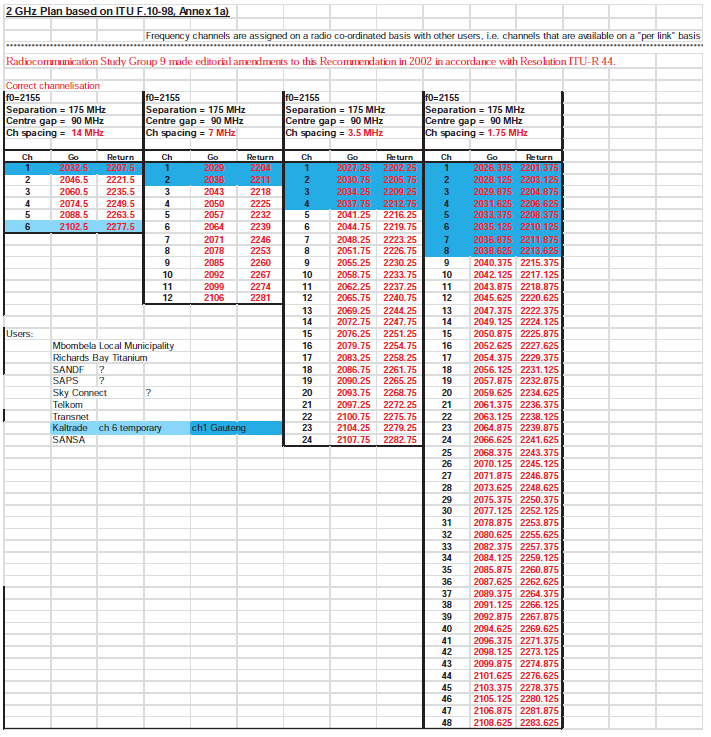This screenshot has height=737, width=711.
Task: Select the highlighted Go value 2102.5
Action: click(x=74, y=227)
